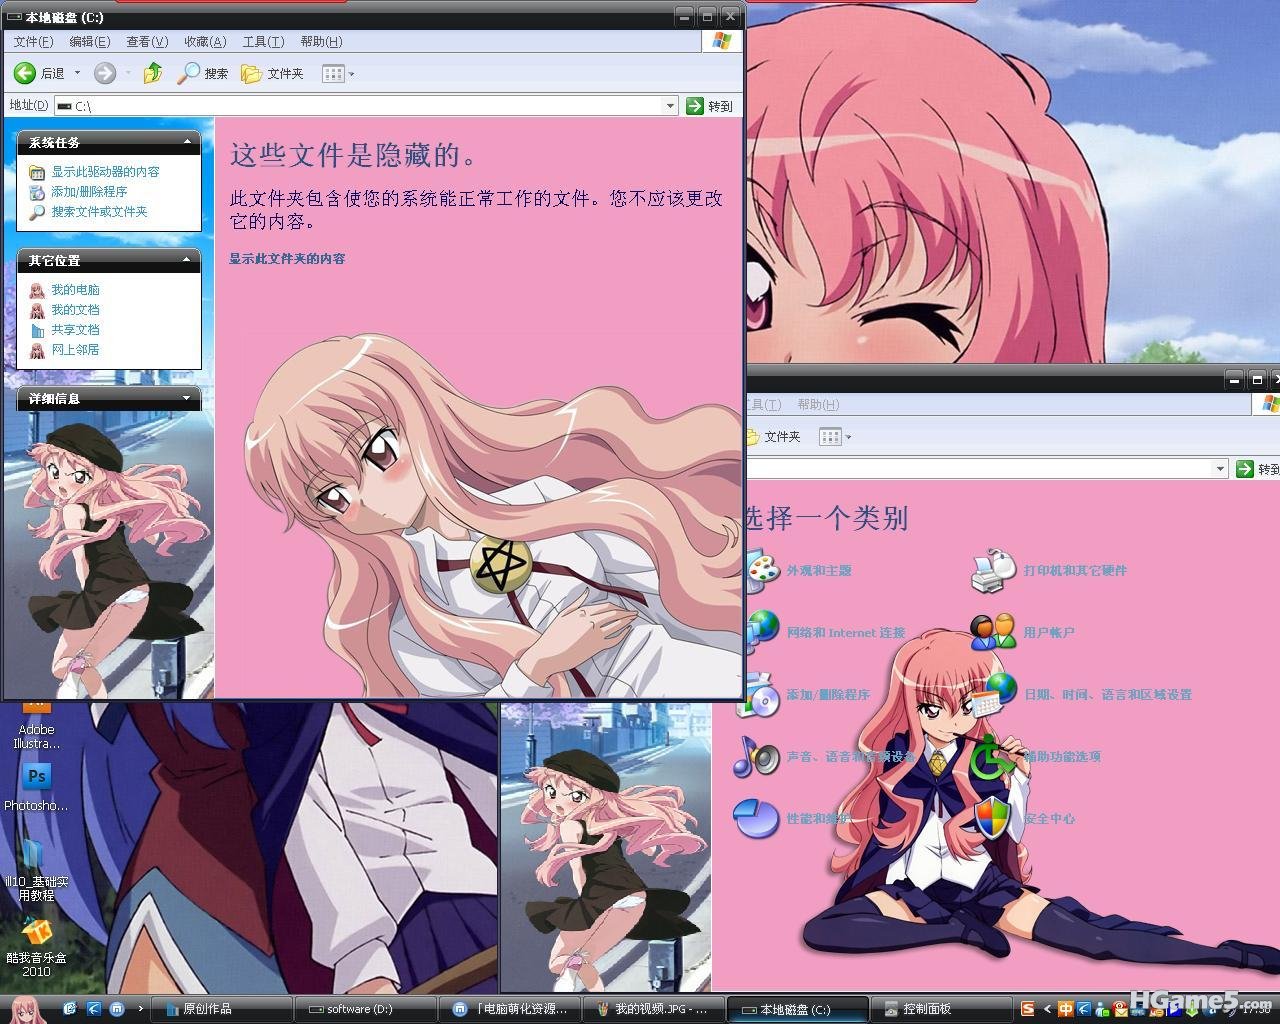Open the 用户帐户 people icon

pyautogui.click(x=993, y=632)
